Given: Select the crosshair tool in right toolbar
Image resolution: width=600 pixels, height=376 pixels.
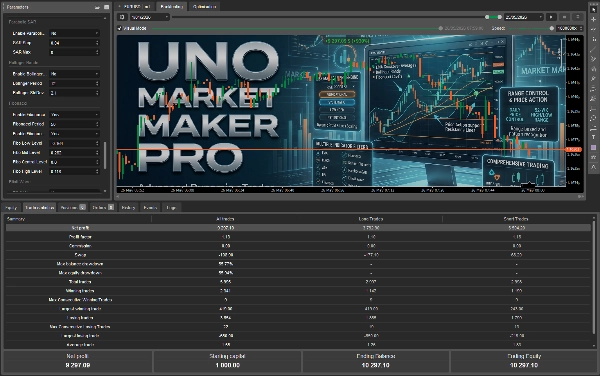Looking at the screenshot, I should (x=593, y=19).
